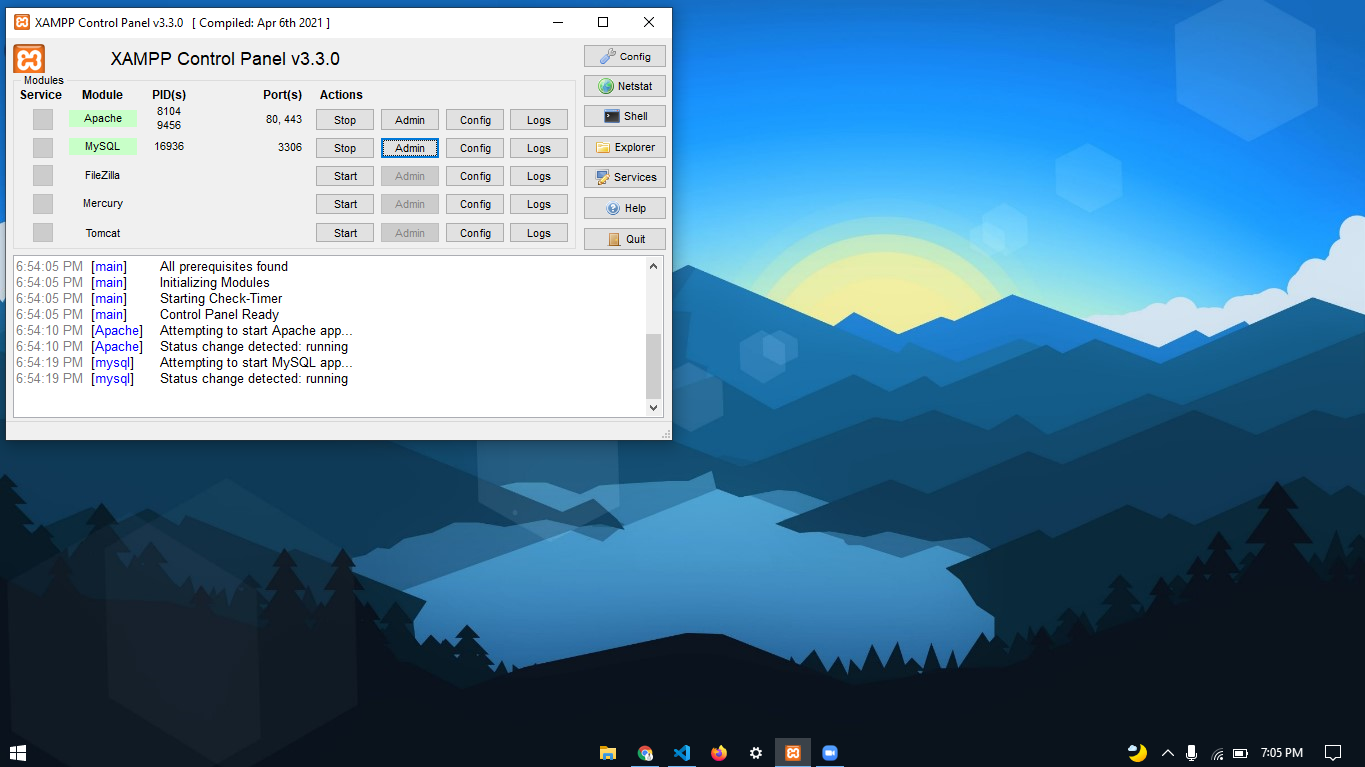1365x767 pixels.
Task: Open Zoom from the taskbar
Action: click(x=830, y=753)
